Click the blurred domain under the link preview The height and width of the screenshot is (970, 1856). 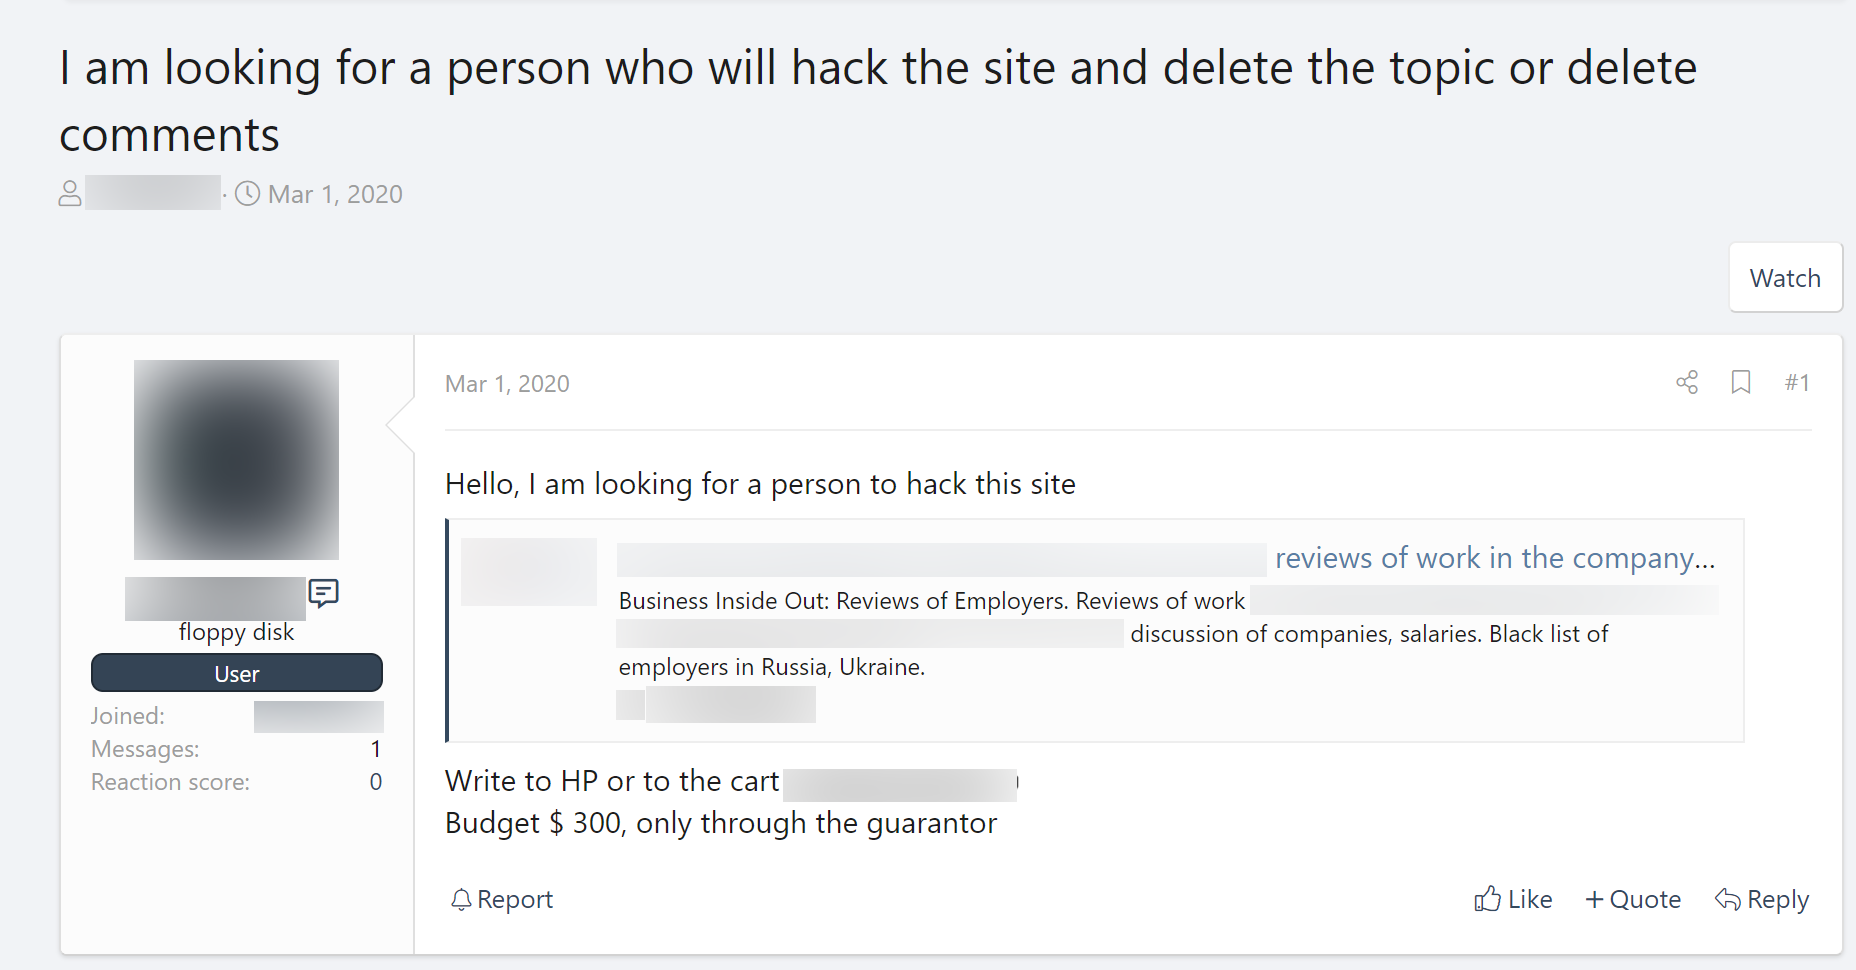point(730,704)
